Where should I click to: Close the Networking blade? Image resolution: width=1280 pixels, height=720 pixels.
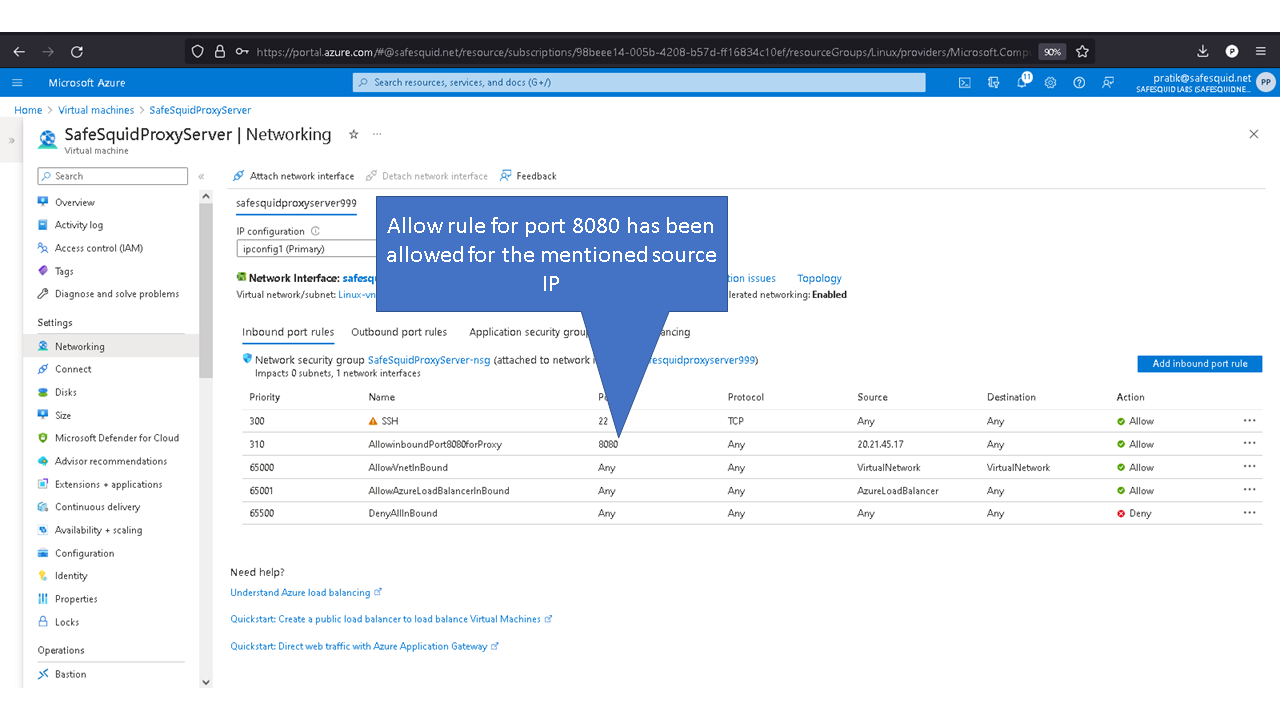click(1254, 134)
